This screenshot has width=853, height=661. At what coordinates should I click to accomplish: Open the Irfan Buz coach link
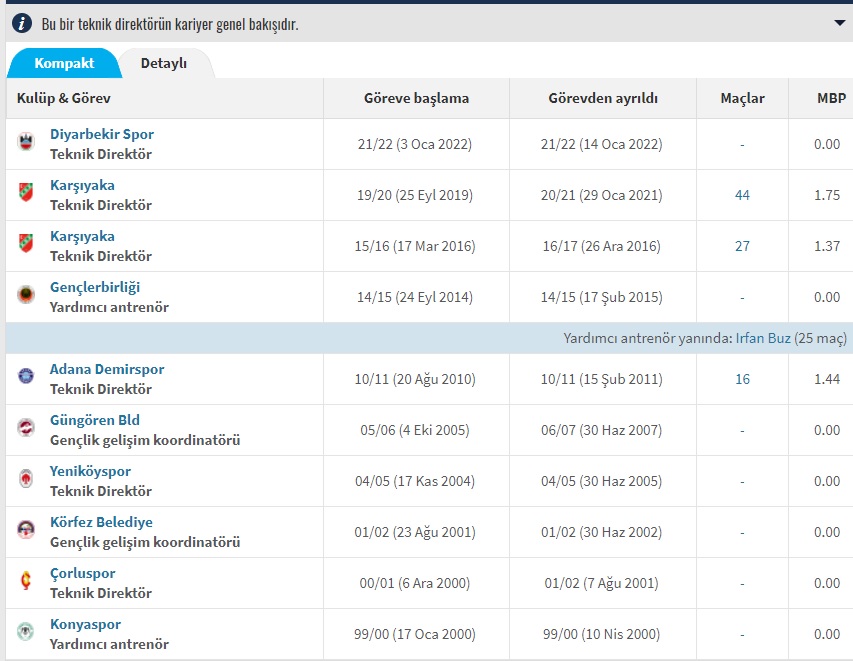763,339
